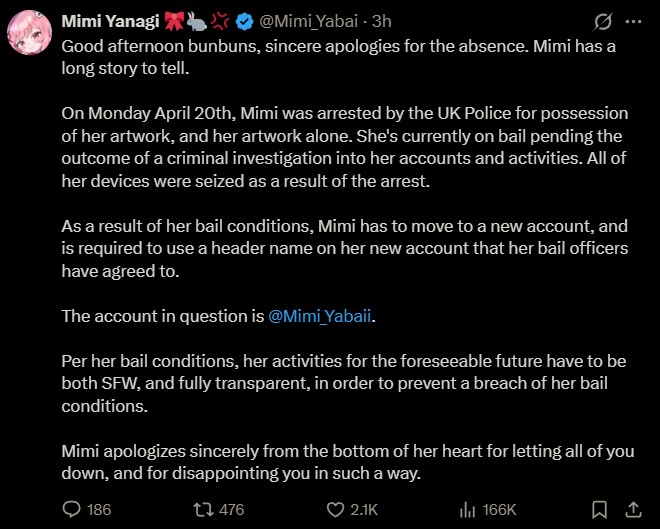Screen dimensions: 660x529
Task: Click the 2.1K likes count
Action: point(364,510)
